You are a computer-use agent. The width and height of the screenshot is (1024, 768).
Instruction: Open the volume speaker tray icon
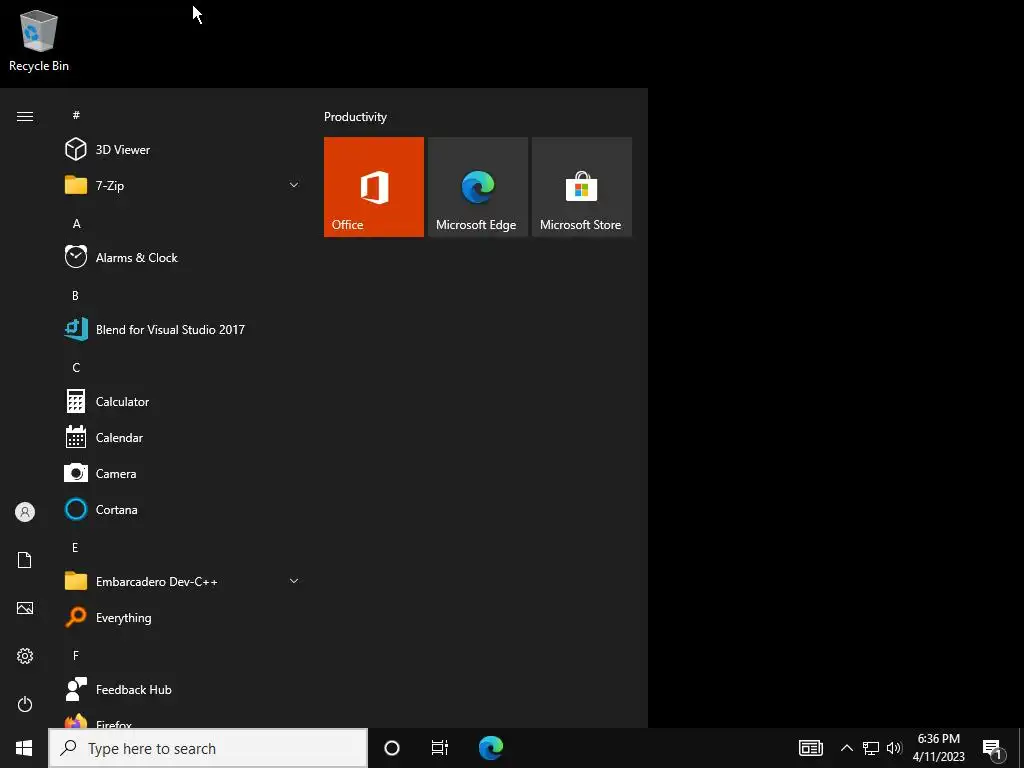(x=894, y=748)
